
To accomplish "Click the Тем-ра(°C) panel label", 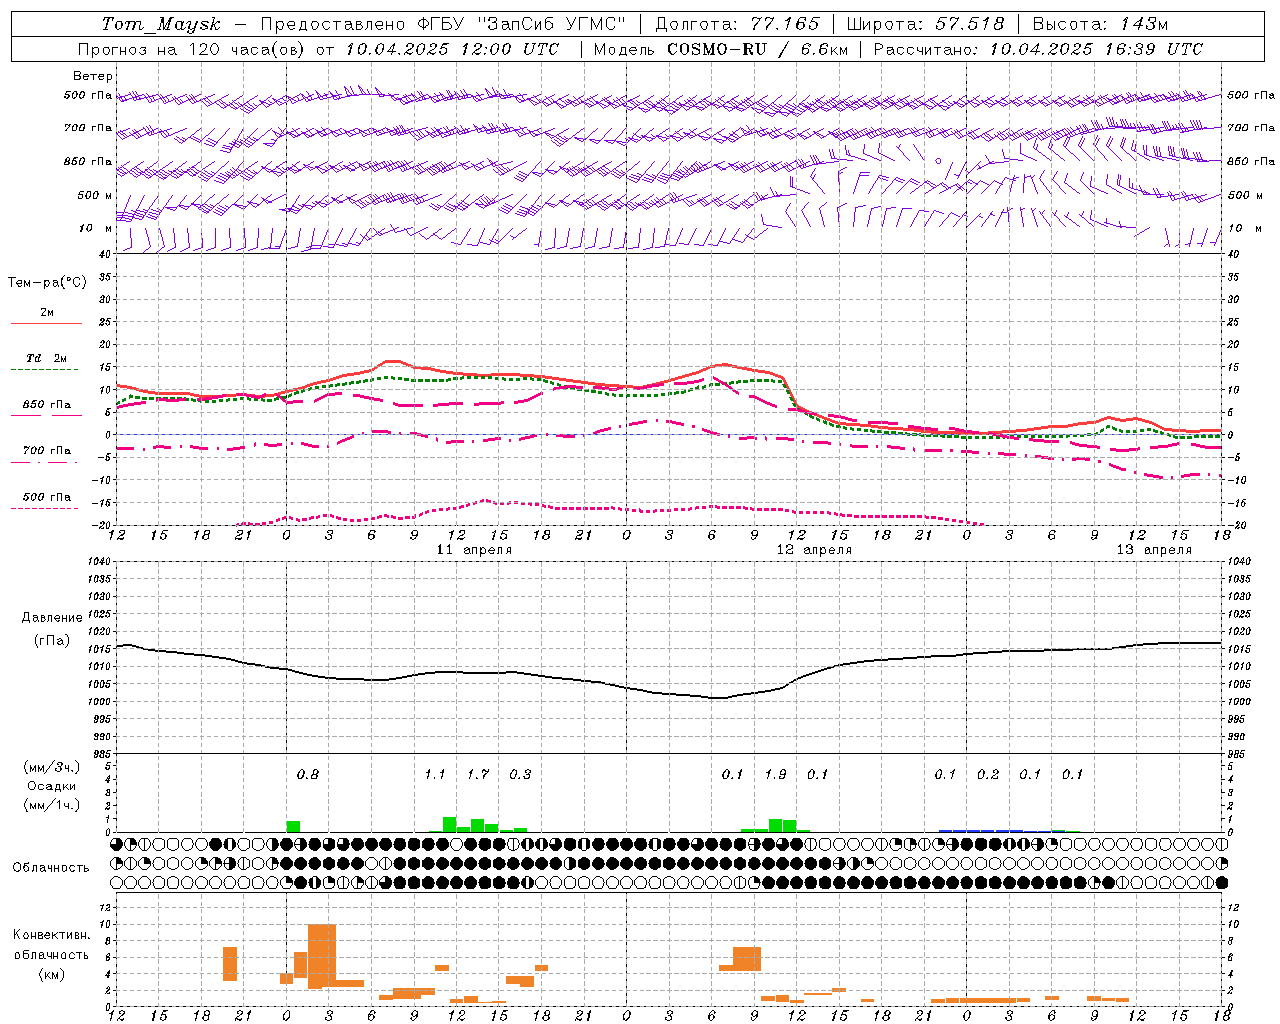I will point(47,283).
